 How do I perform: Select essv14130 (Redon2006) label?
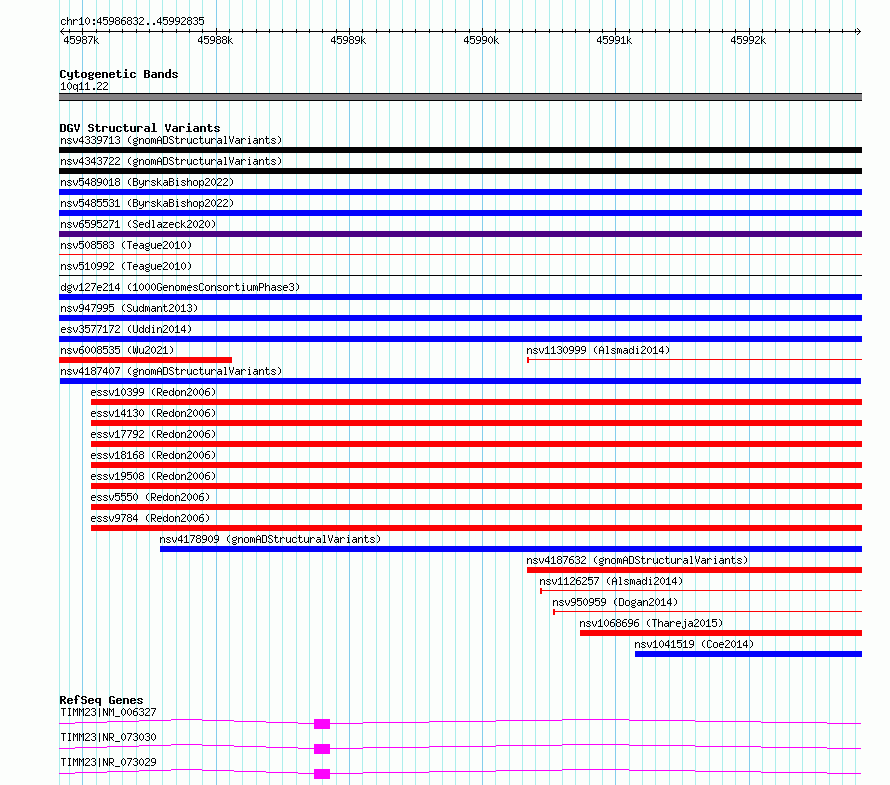(x=153, y=413)
